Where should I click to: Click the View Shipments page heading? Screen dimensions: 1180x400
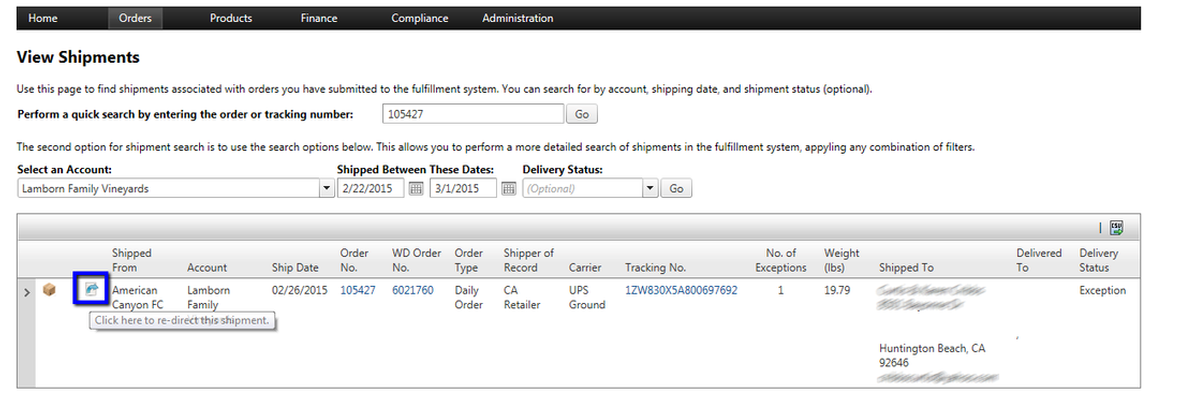click(x=78, y=57)
